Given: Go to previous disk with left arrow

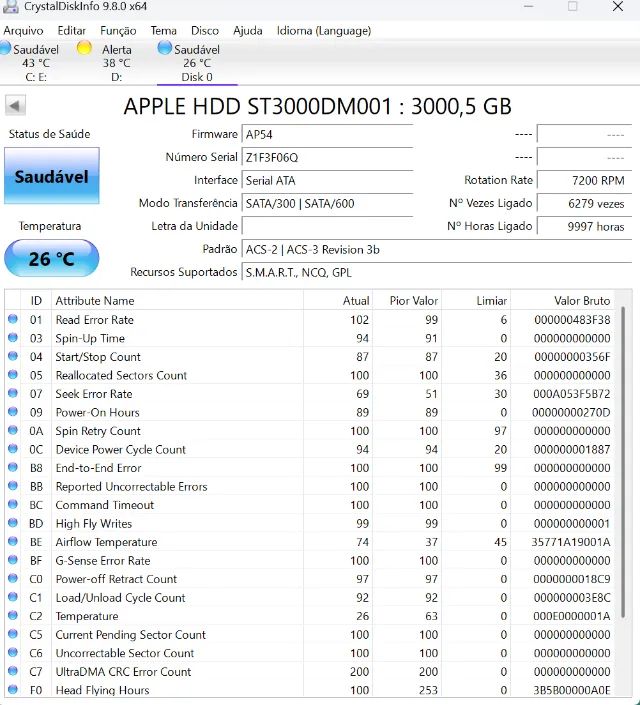Looking at the screenshot, I should 15,106.
